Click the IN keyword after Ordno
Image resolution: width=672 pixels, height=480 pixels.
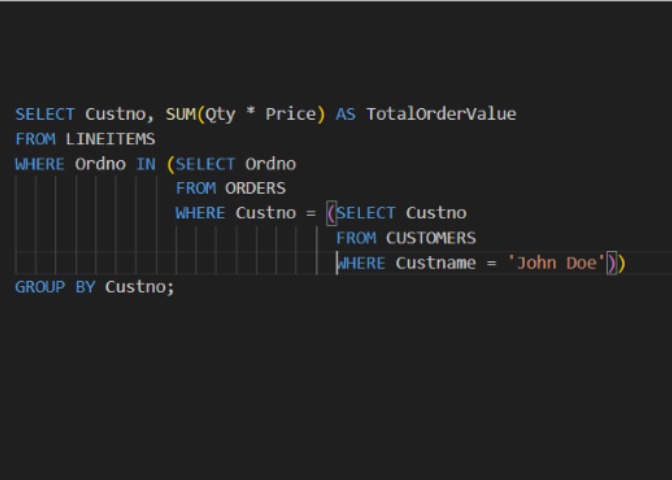[x=146, y=164]
